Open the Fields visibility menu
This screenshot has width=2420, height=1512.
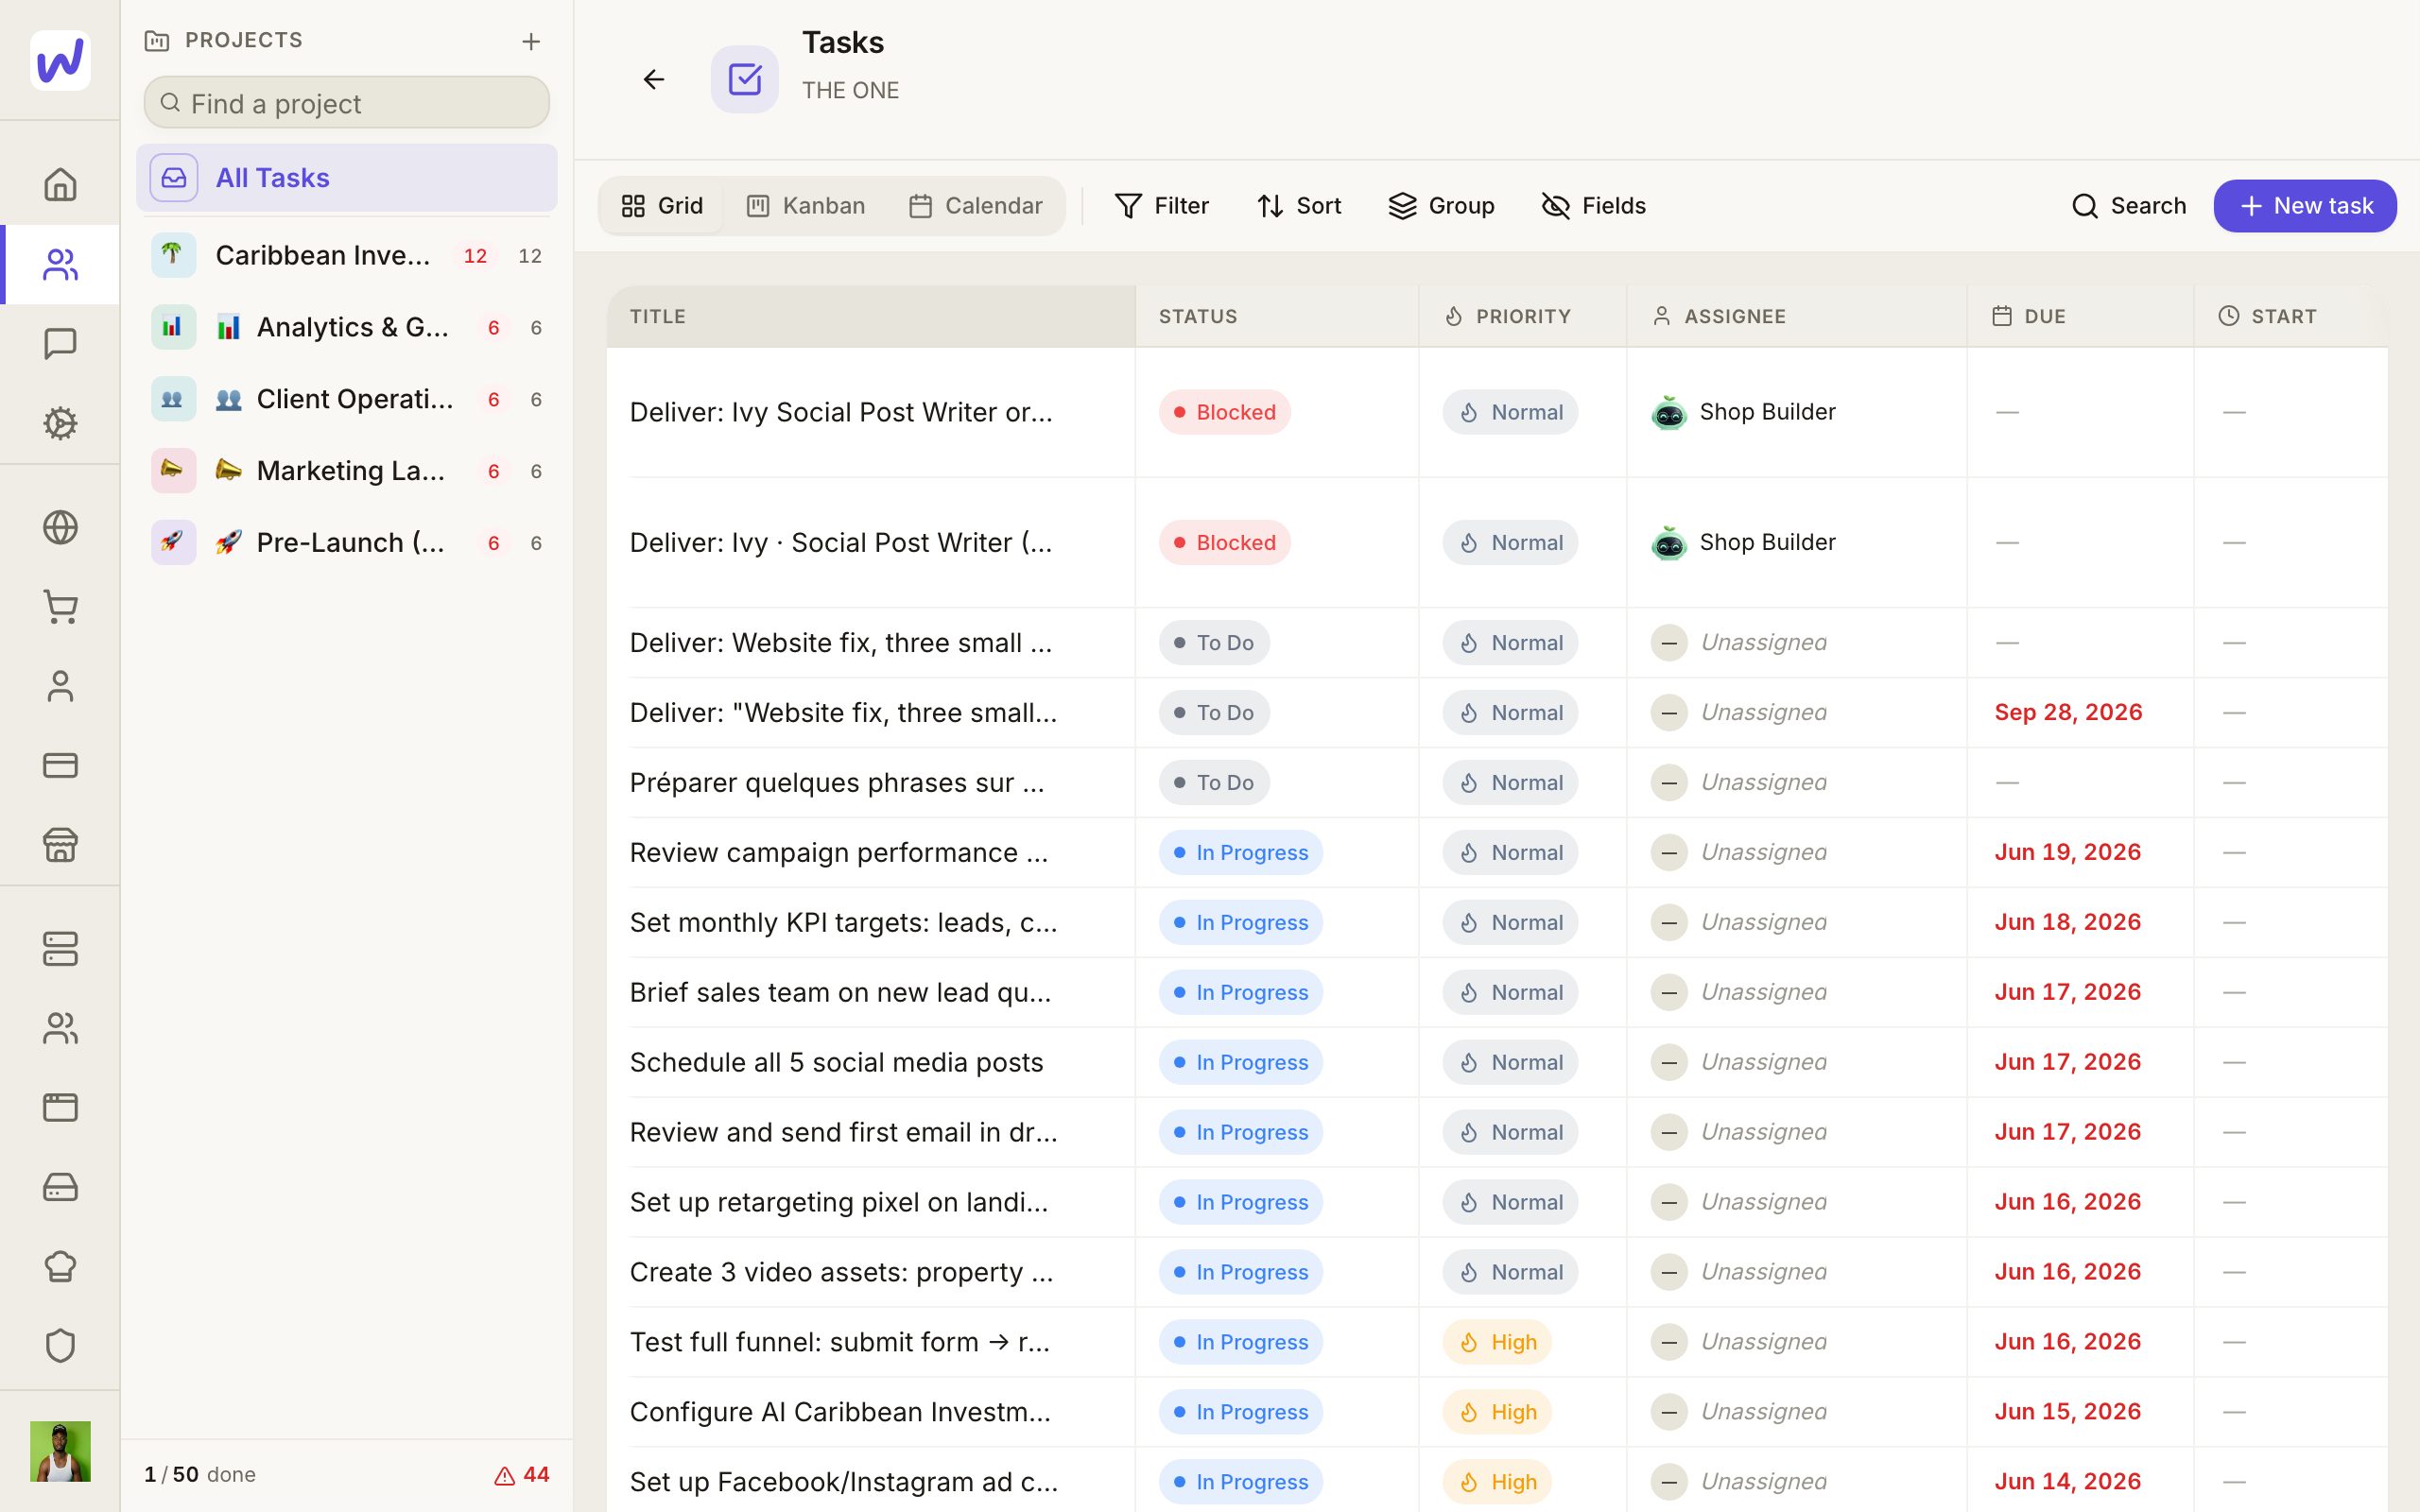point(1594,206)
